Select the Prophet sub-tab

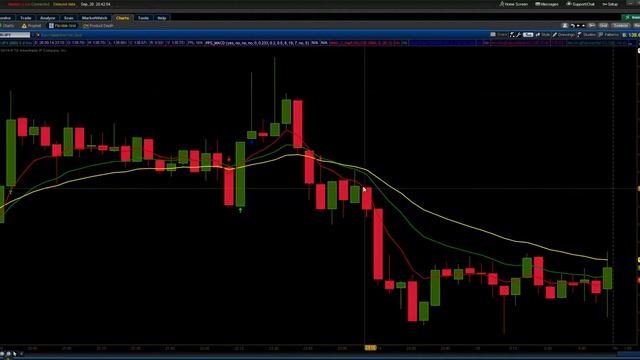(x=31, y=26)
